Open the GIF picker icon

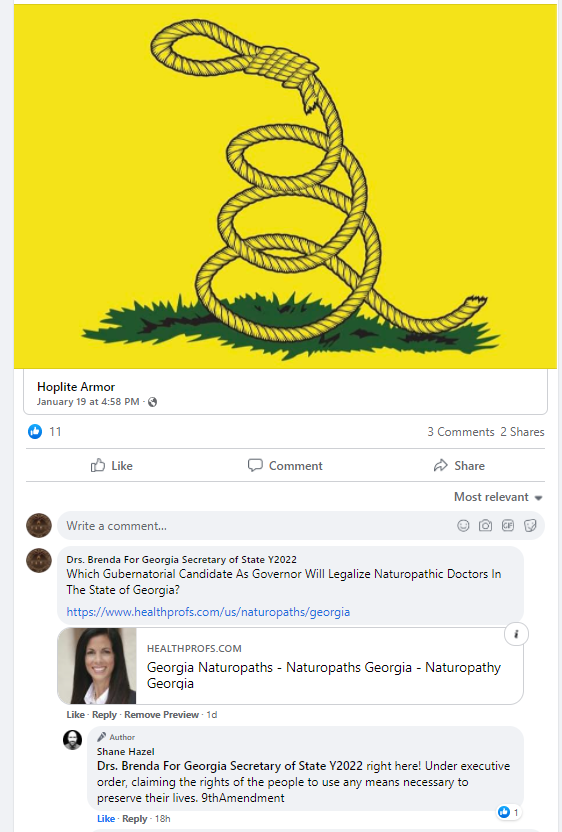(x=508, y=526)
